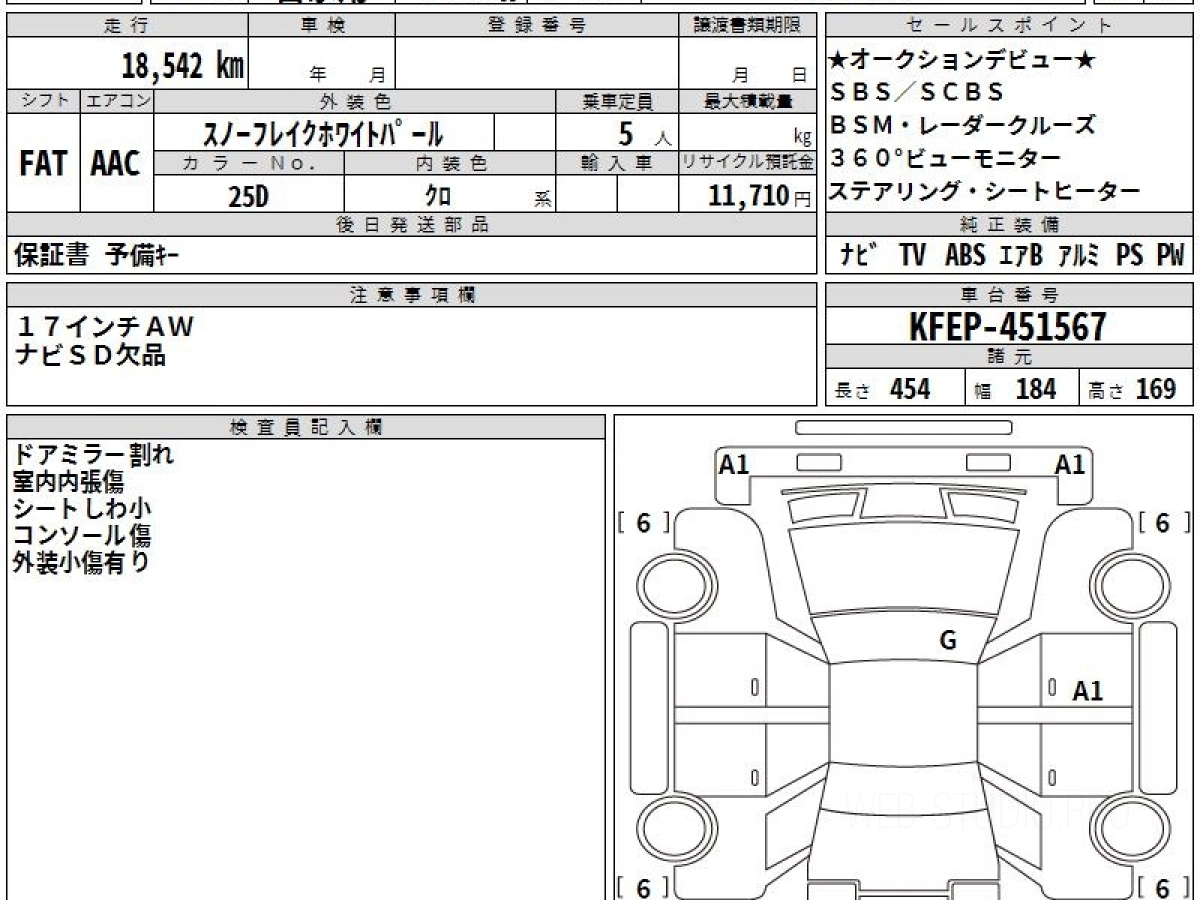Click the exterior color "スノーフレイクホワイトパール"
This screenshot has height=900, width=1200.
pyautogui.click(x=324, y=133)
